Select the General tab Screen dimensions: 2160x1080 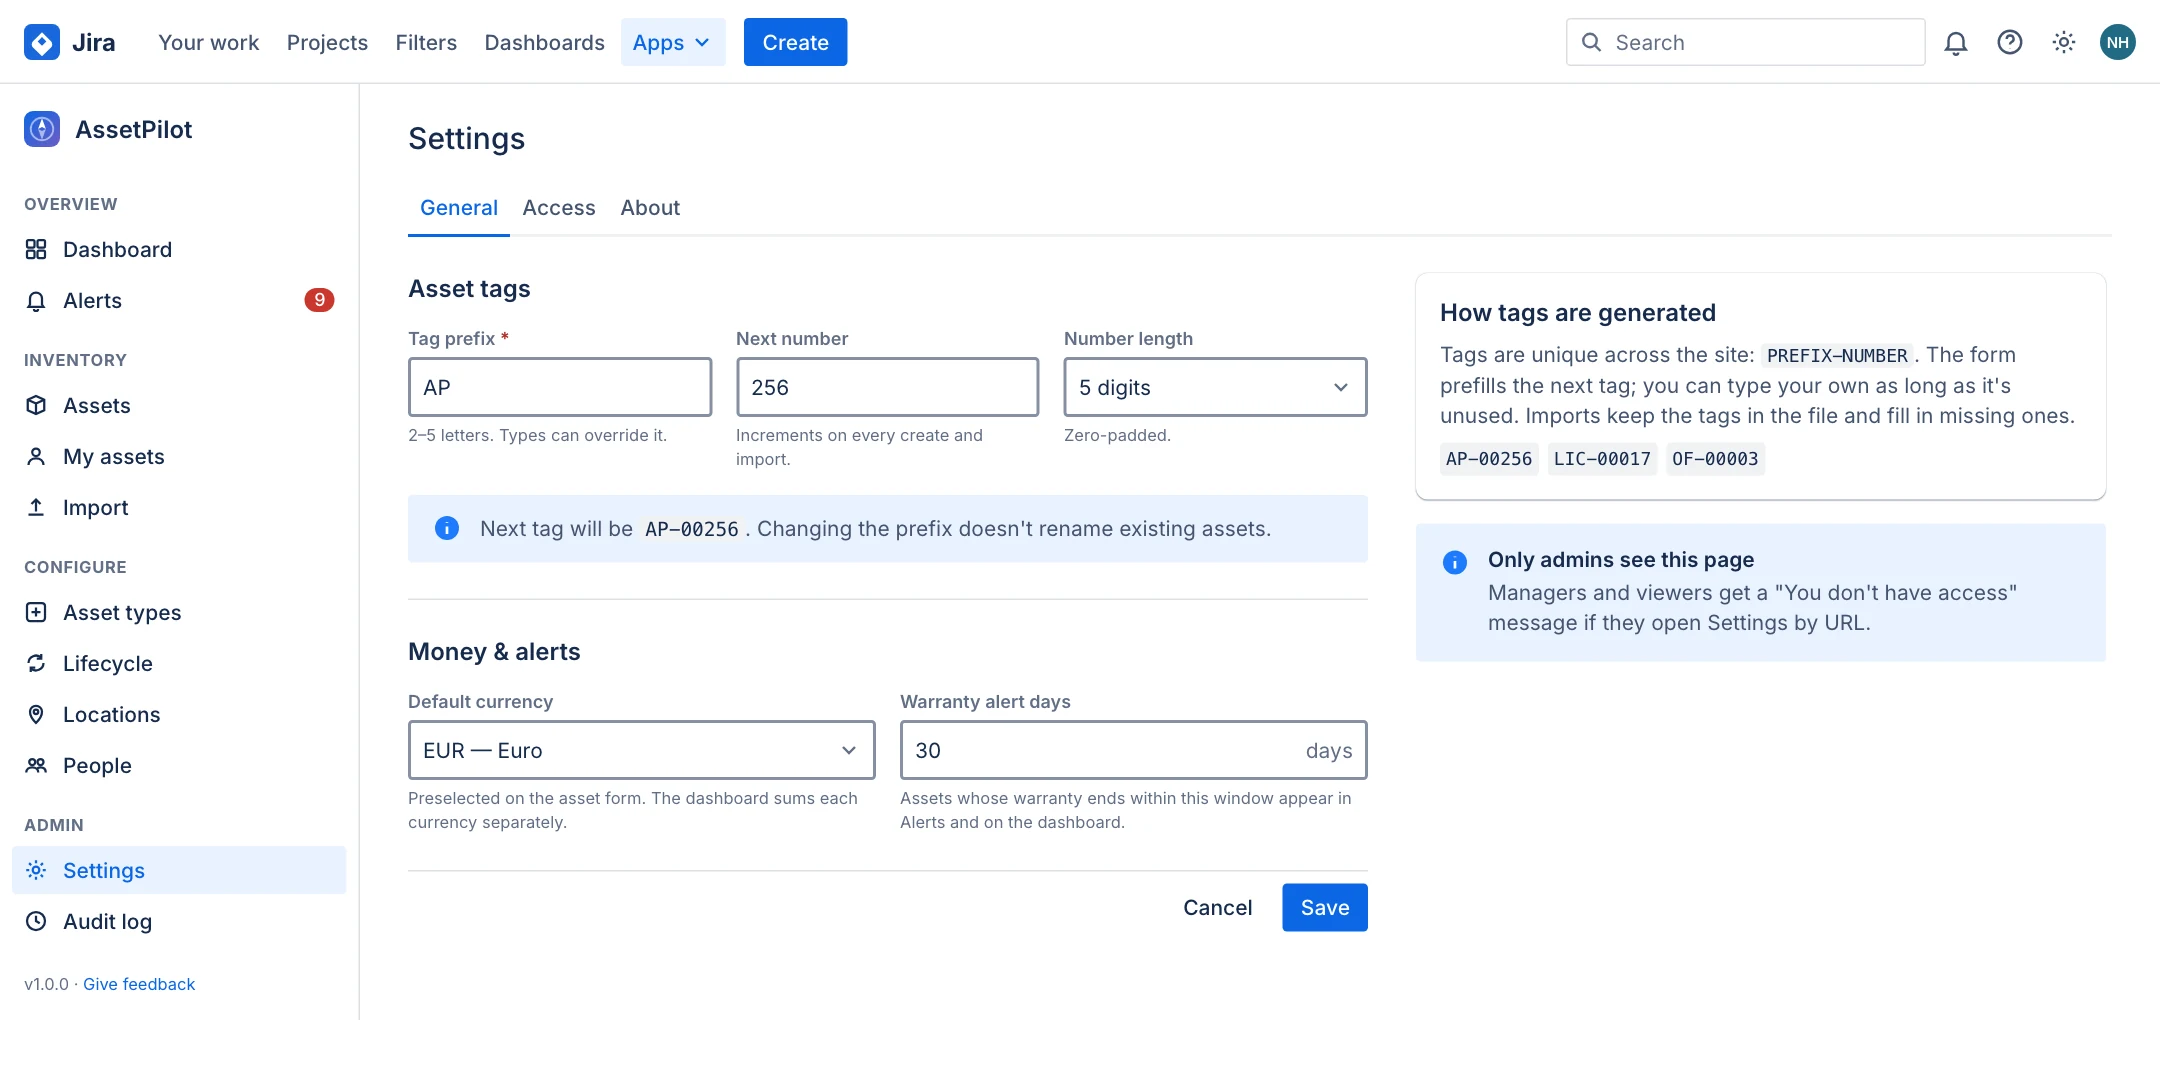pyautogui.click(x=459, y=207)
